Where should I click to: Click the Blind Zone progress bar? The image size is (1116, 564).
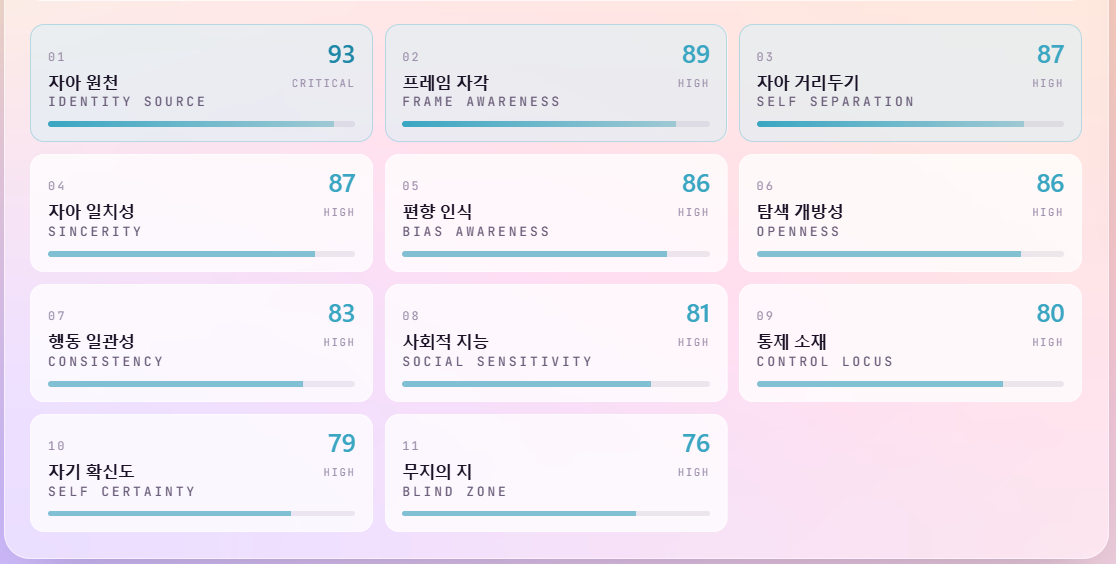[556, 513]
